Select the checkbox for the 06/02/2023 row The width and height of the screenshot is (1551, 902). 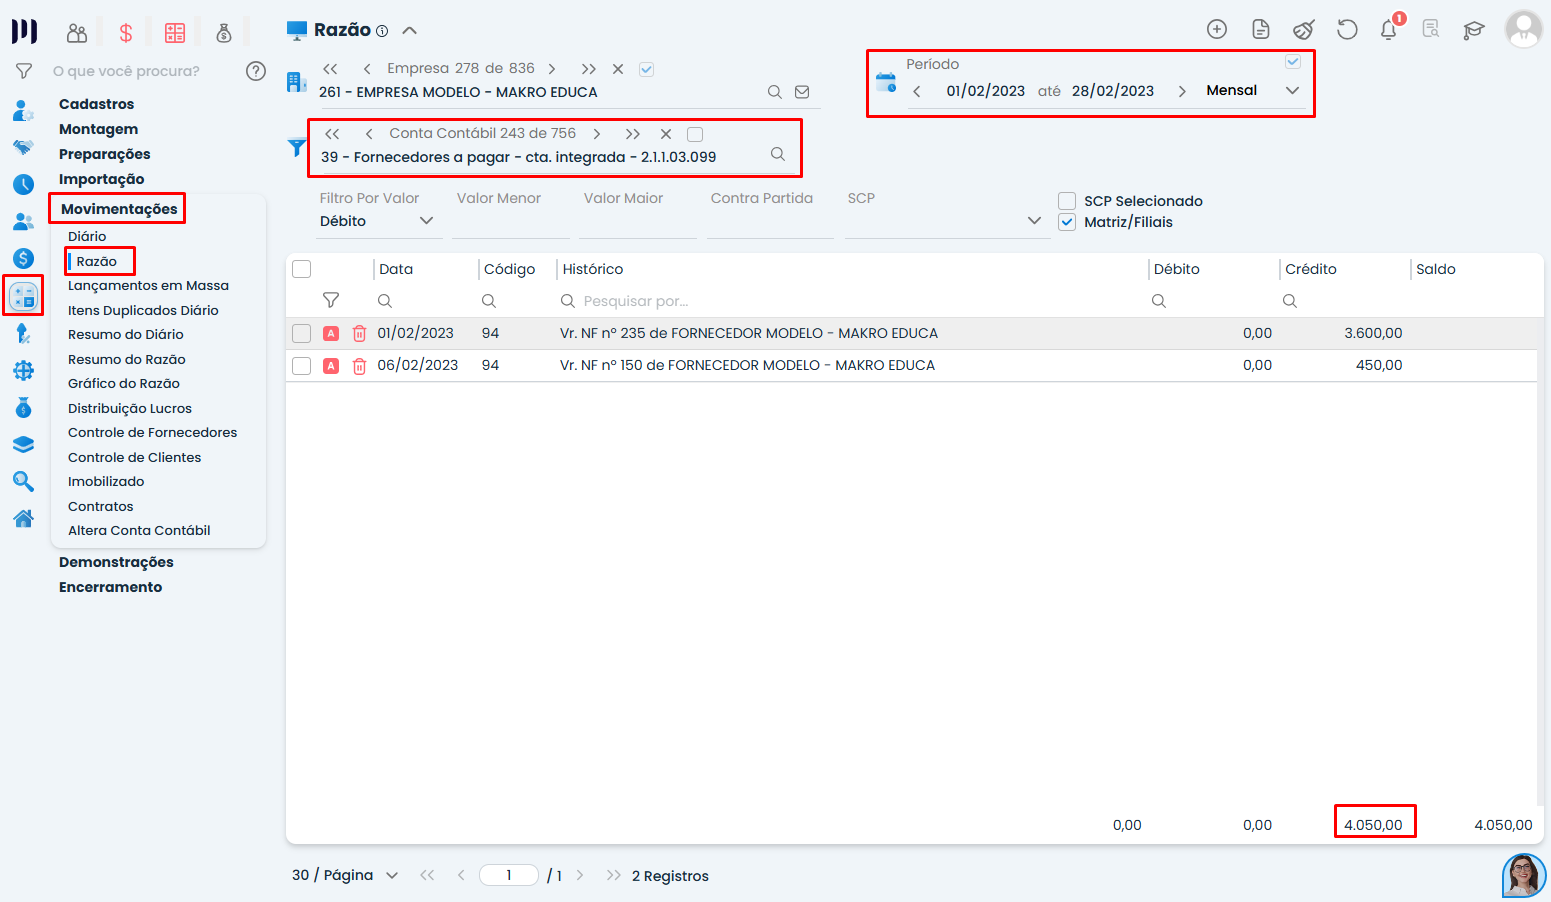pos(301,366)
